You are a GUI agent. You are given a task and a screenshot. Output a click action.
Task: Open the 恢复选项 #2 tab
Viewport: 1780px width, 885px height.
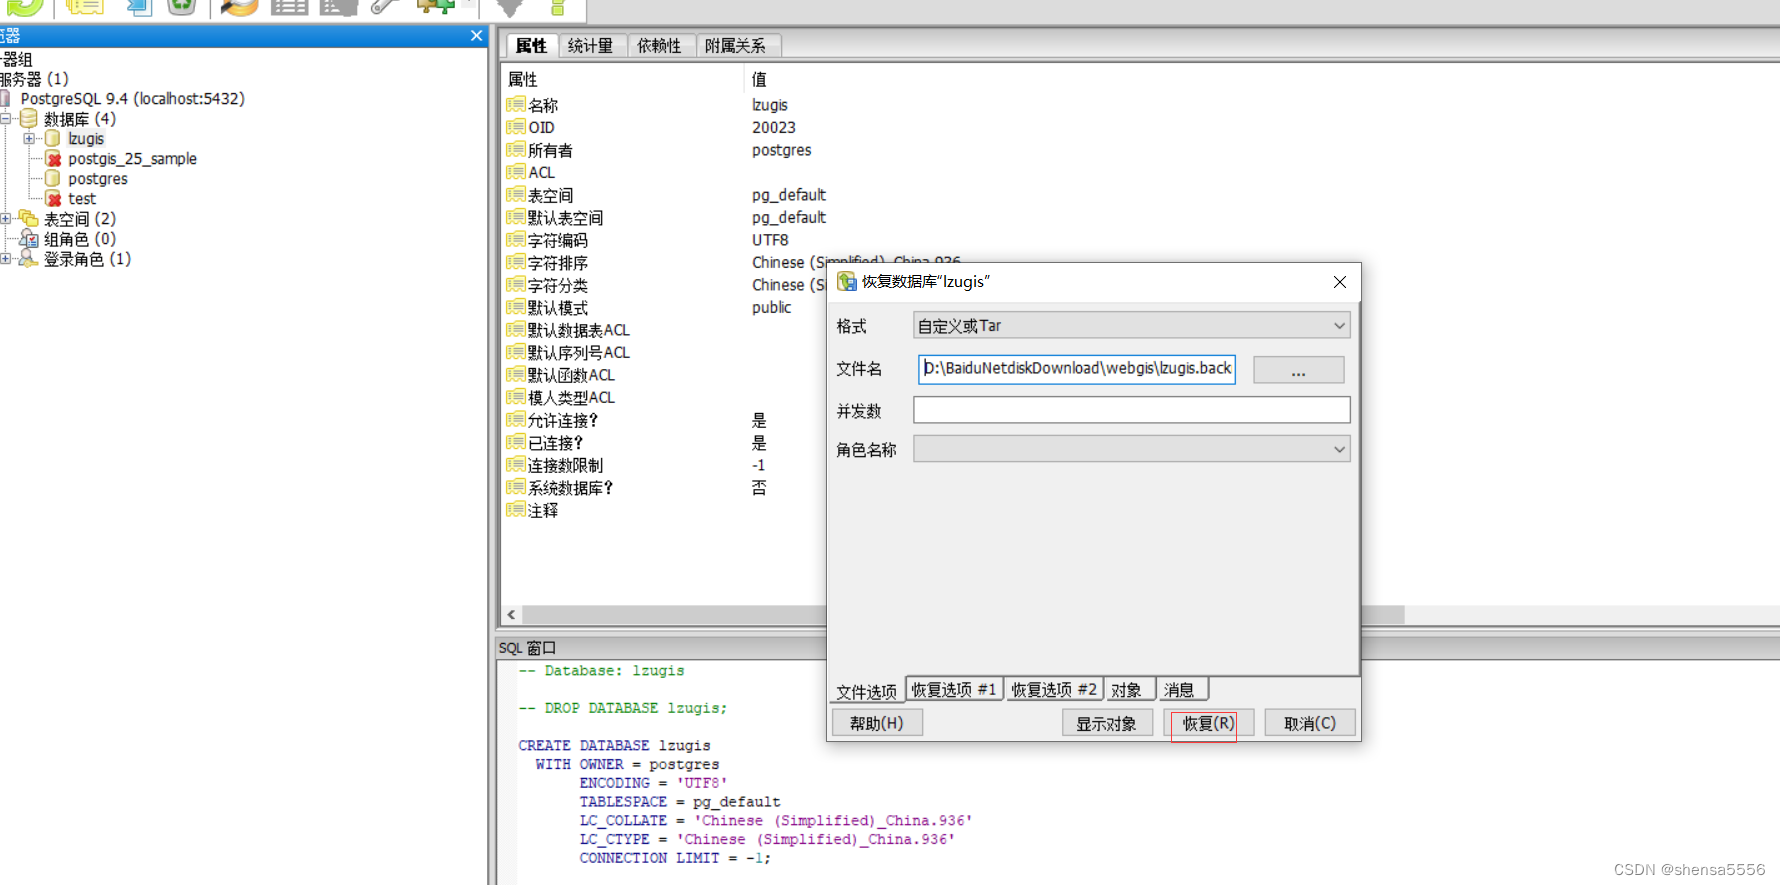1054,689
